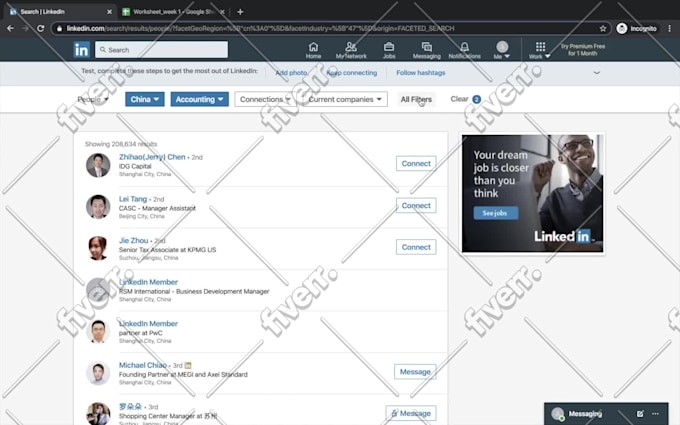The image size is (680, 425).
Task: Open Jie Zhou's profile name
Action: click(134, 240)
